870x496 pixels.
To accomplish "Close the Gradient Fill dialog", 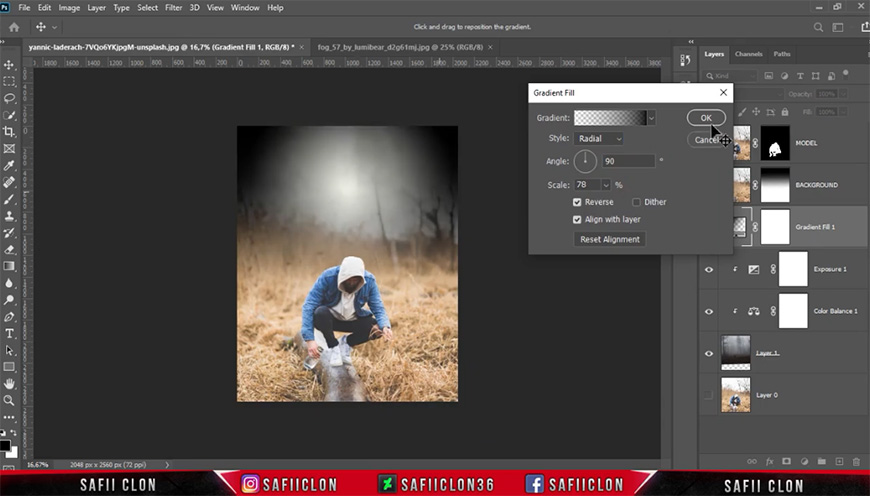I will coord(723,93).
